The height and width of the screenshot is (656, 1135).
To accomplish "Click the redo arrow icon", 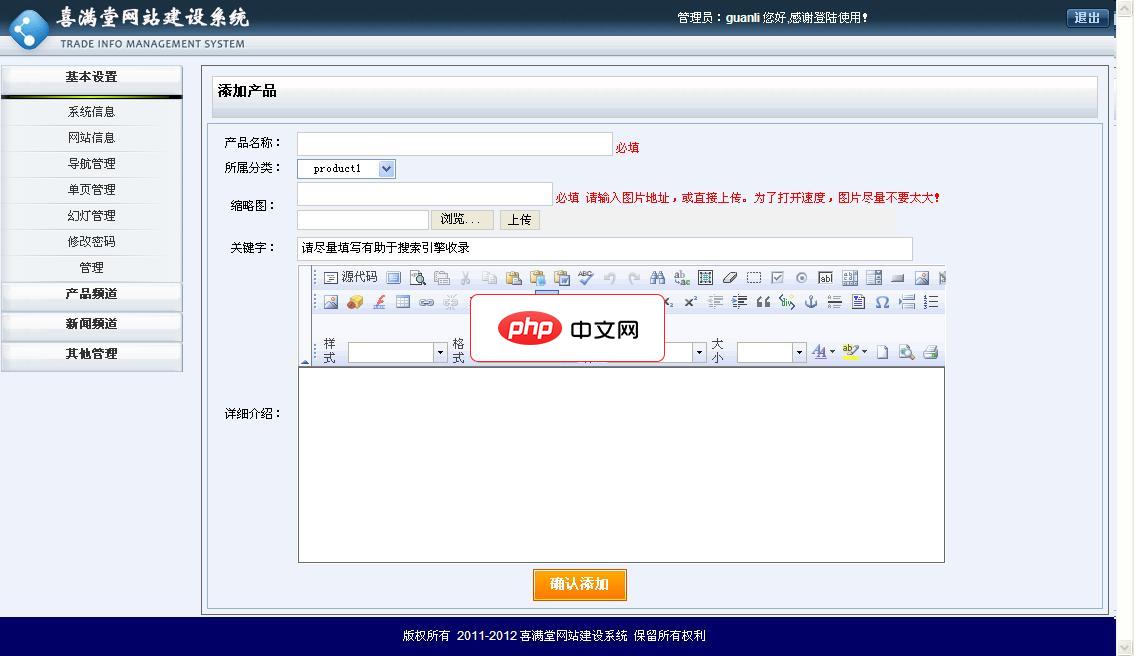I will pyautogui.click(x=633, y=277).
